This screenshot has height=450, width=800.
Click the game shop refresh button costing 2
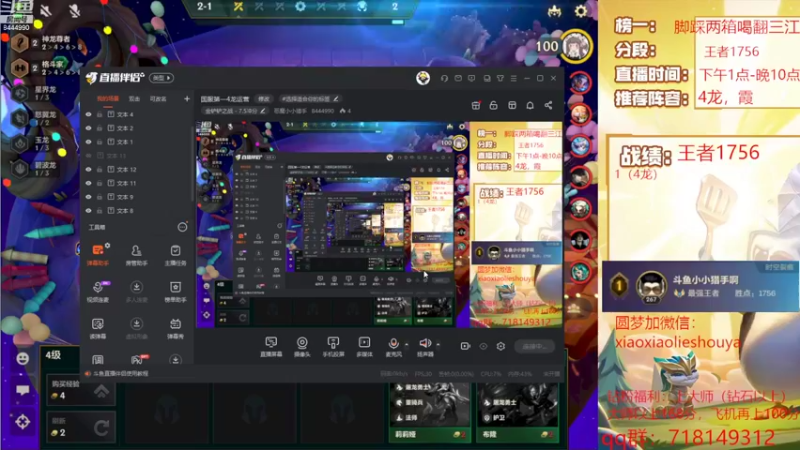[81, 427]
